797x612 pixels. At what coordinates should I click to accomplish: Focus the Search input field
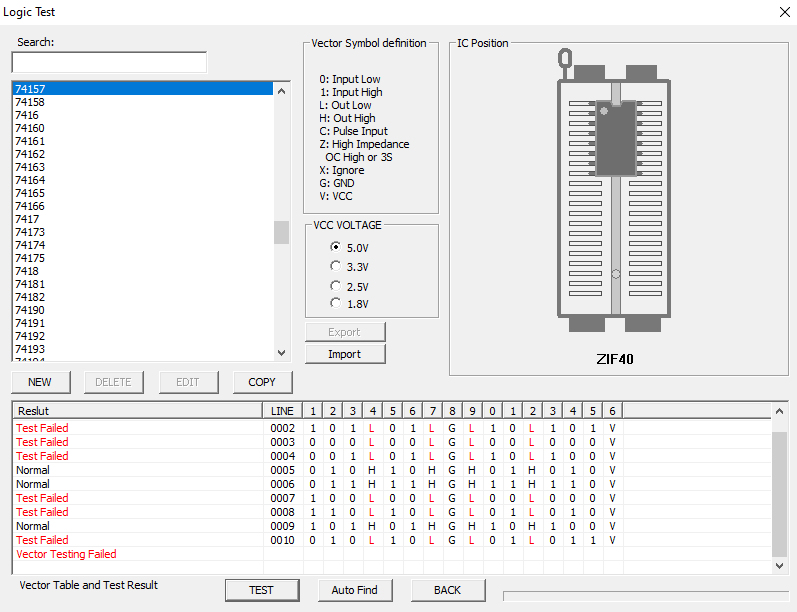tap(109, 62)
